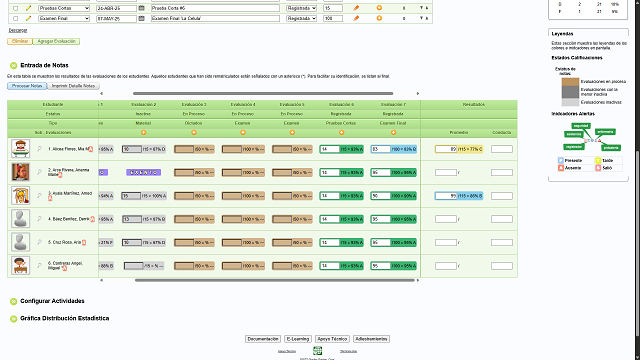This screenshot has width=640, height=360.
Task: Click magnifier icon next to student 4 Báez Benítez
Action: click(40, 219)
